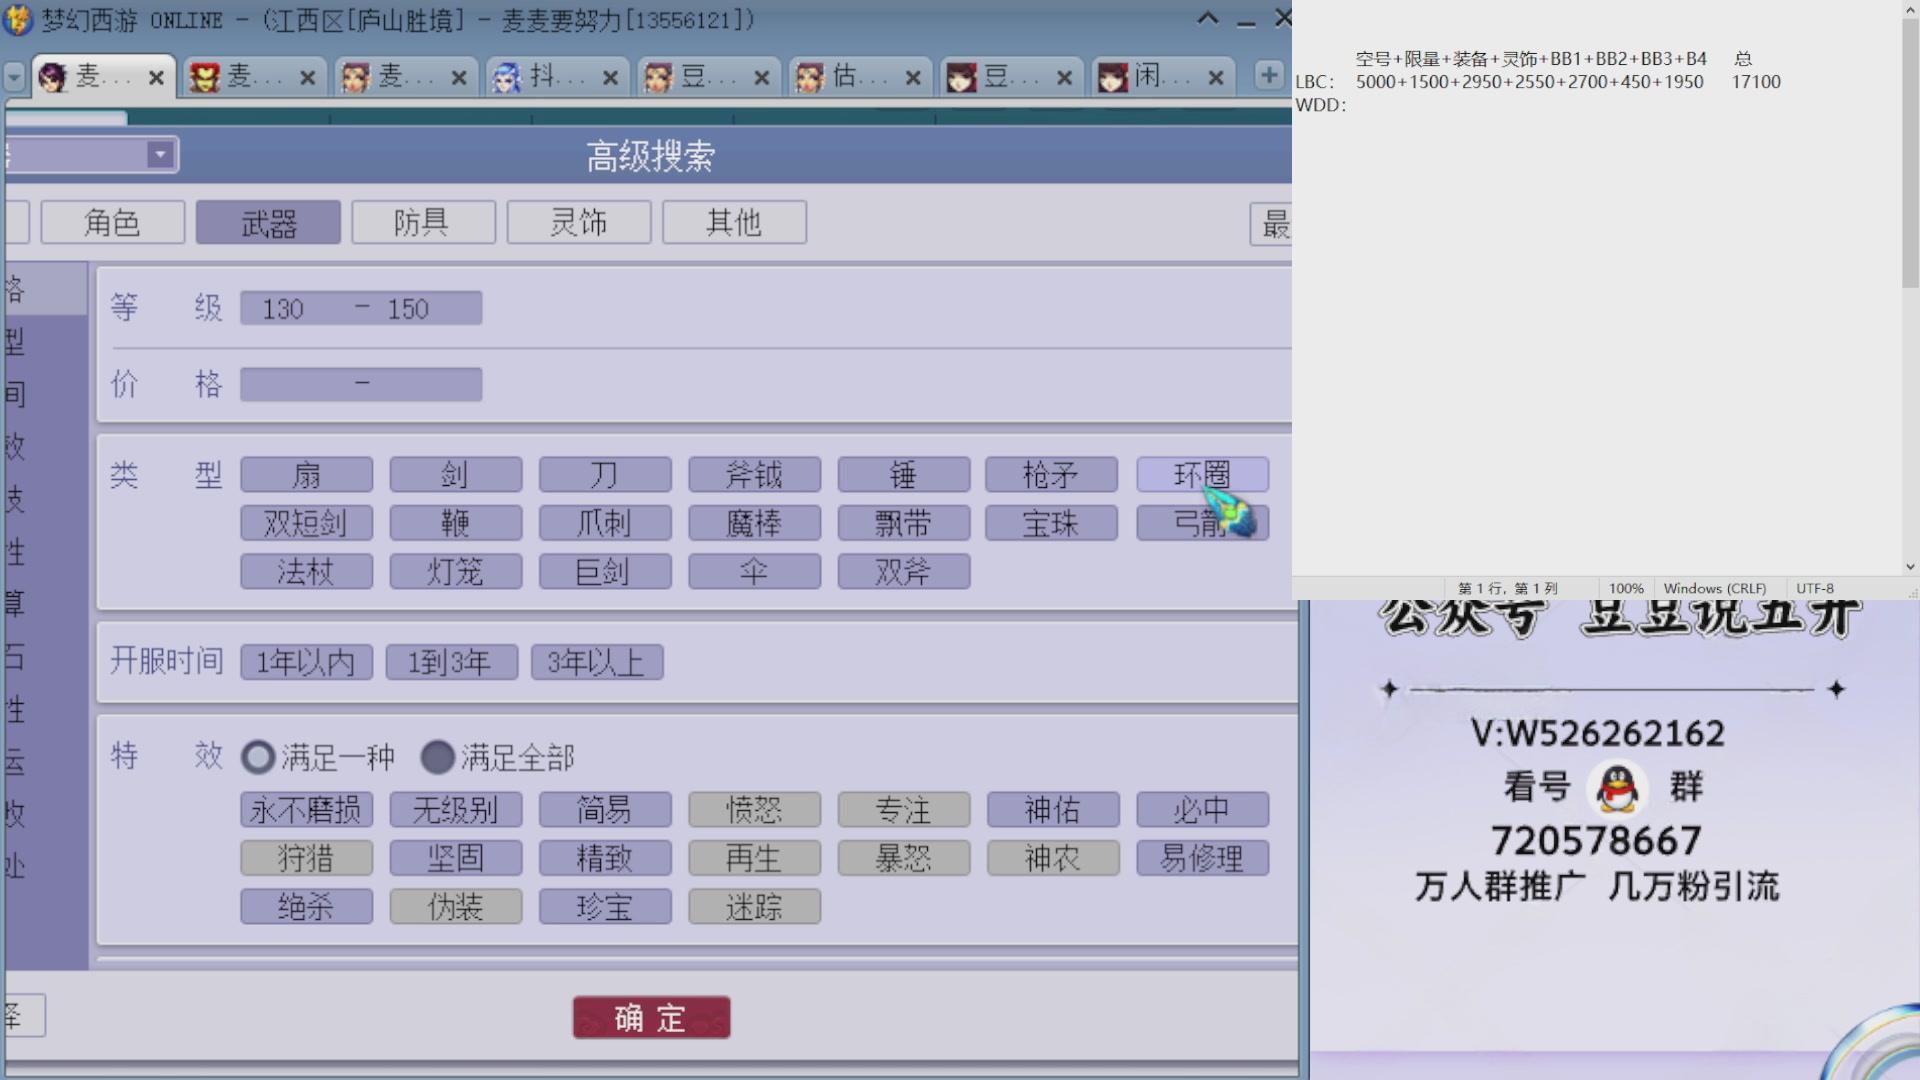
Task: Choose the 双斧 weapon type
Action: pos(903,572)
